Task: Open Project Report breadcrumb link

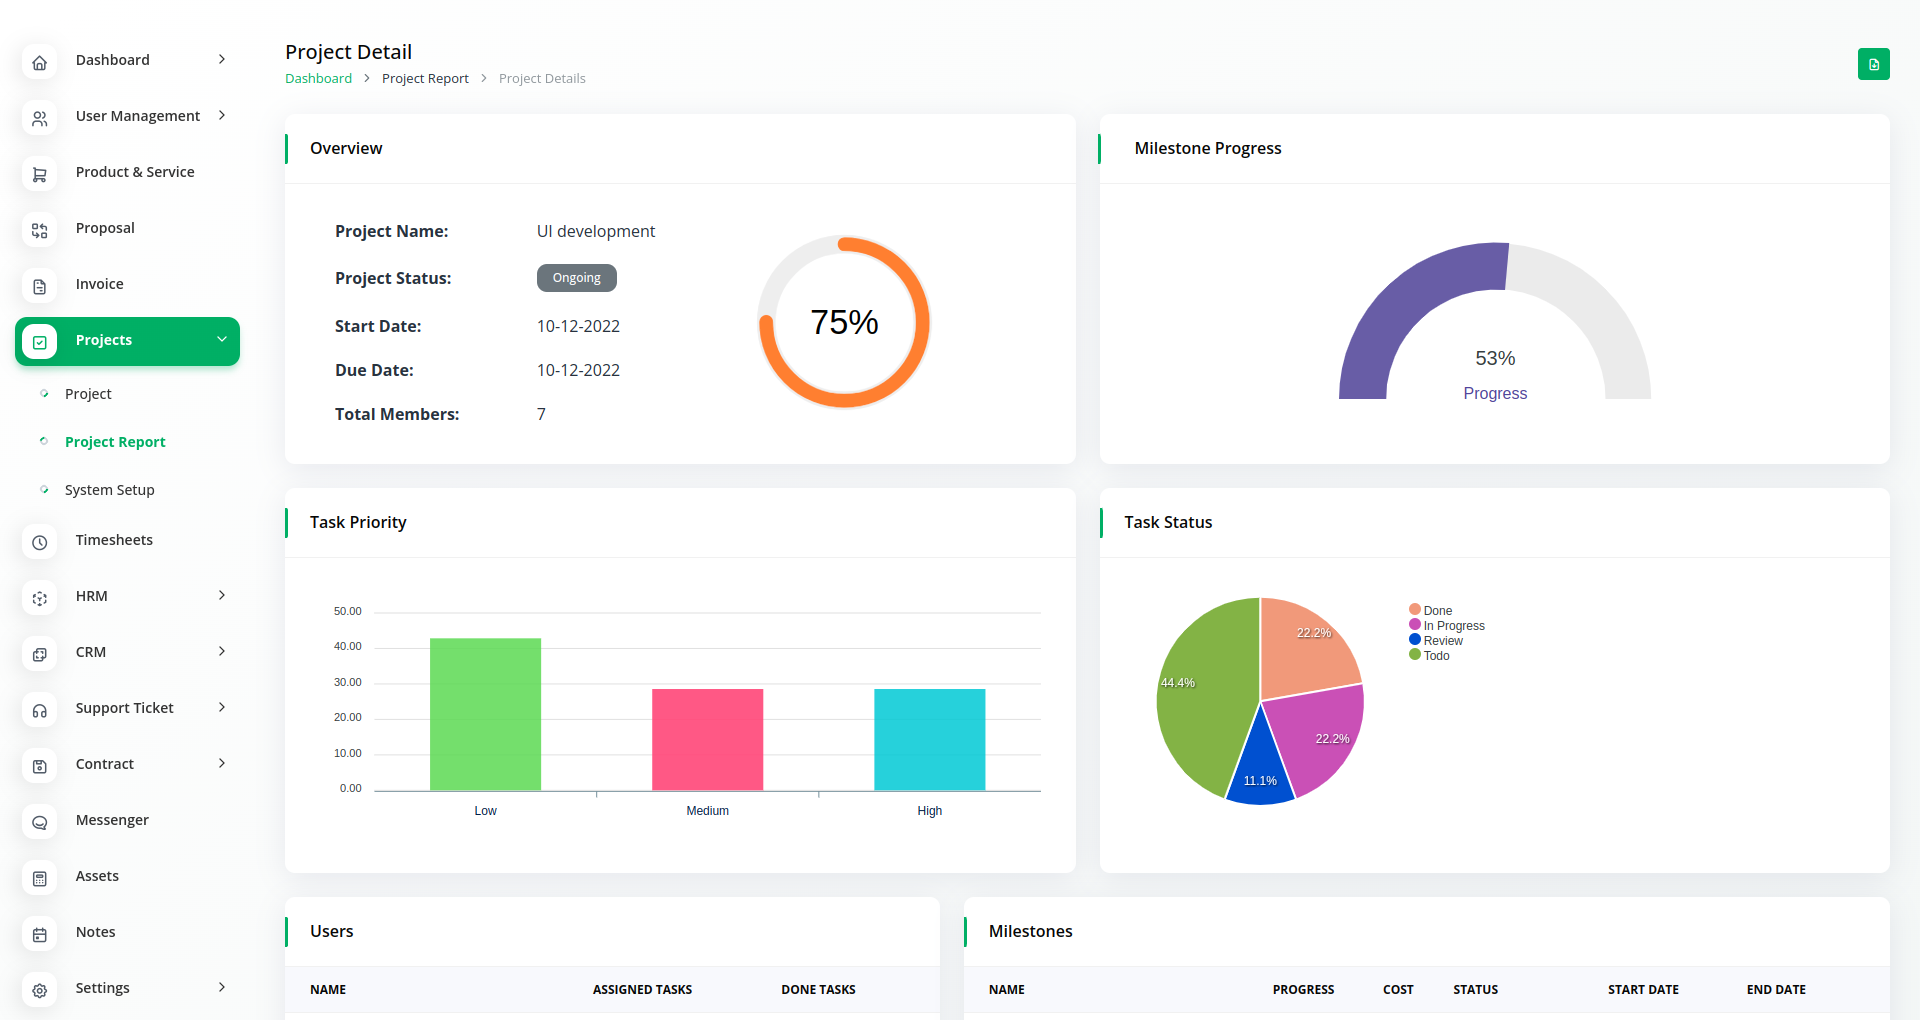Action: pyautogui.click(x=425, y=79)
